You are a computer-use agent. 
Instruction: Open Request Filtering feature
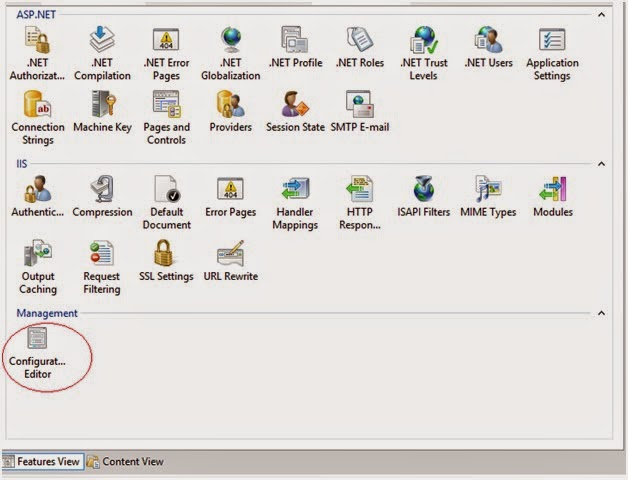click(102, 267)
